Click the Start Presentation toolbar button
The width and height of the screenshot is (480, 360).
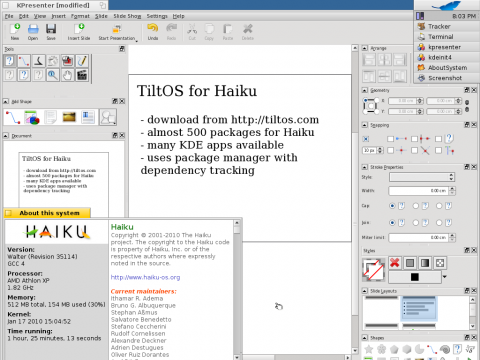[117, 32]
